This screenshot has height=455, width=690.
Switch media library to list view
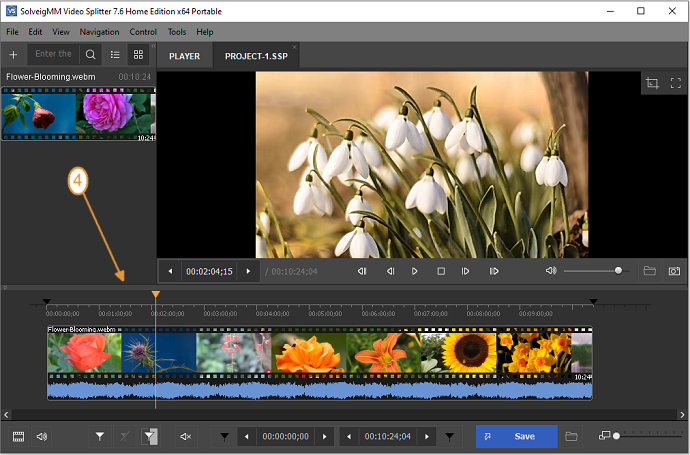click(115, 55)
